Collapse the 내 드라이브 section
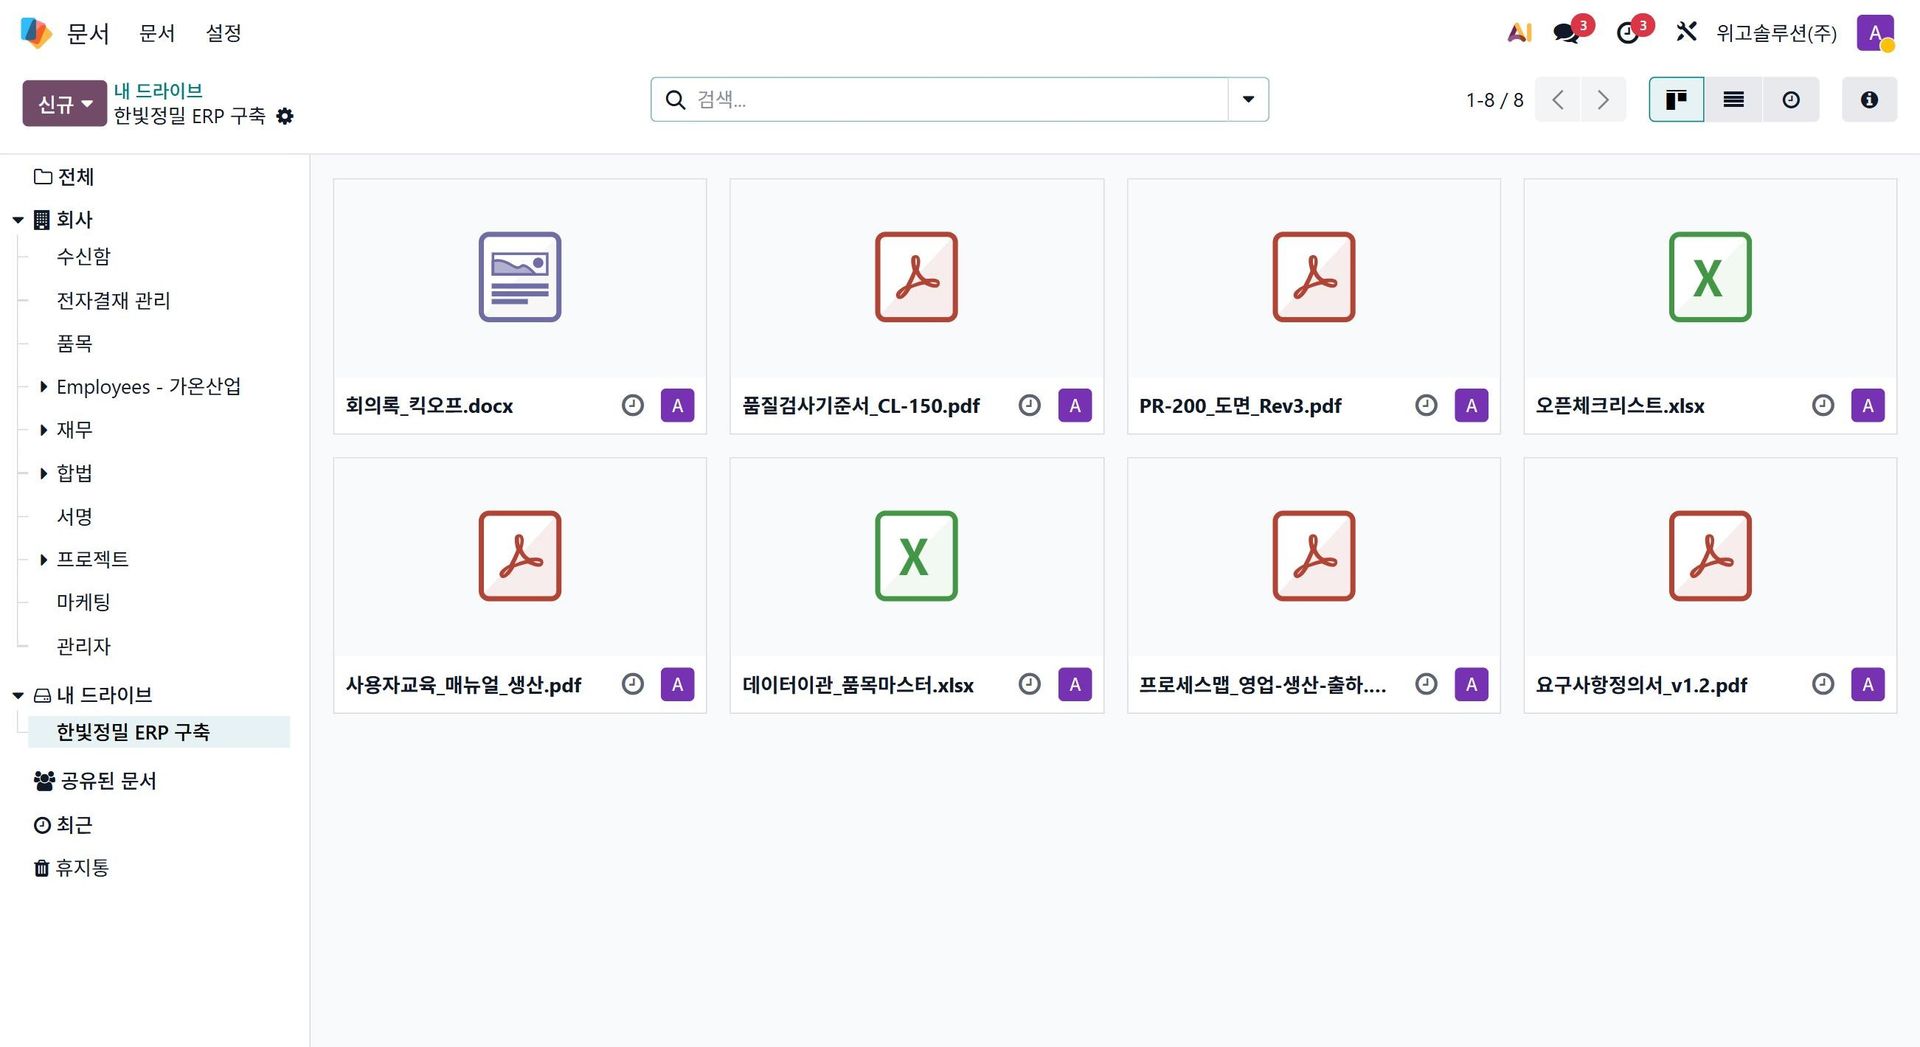This screenshot has width=1920, height=1047. 18,695
